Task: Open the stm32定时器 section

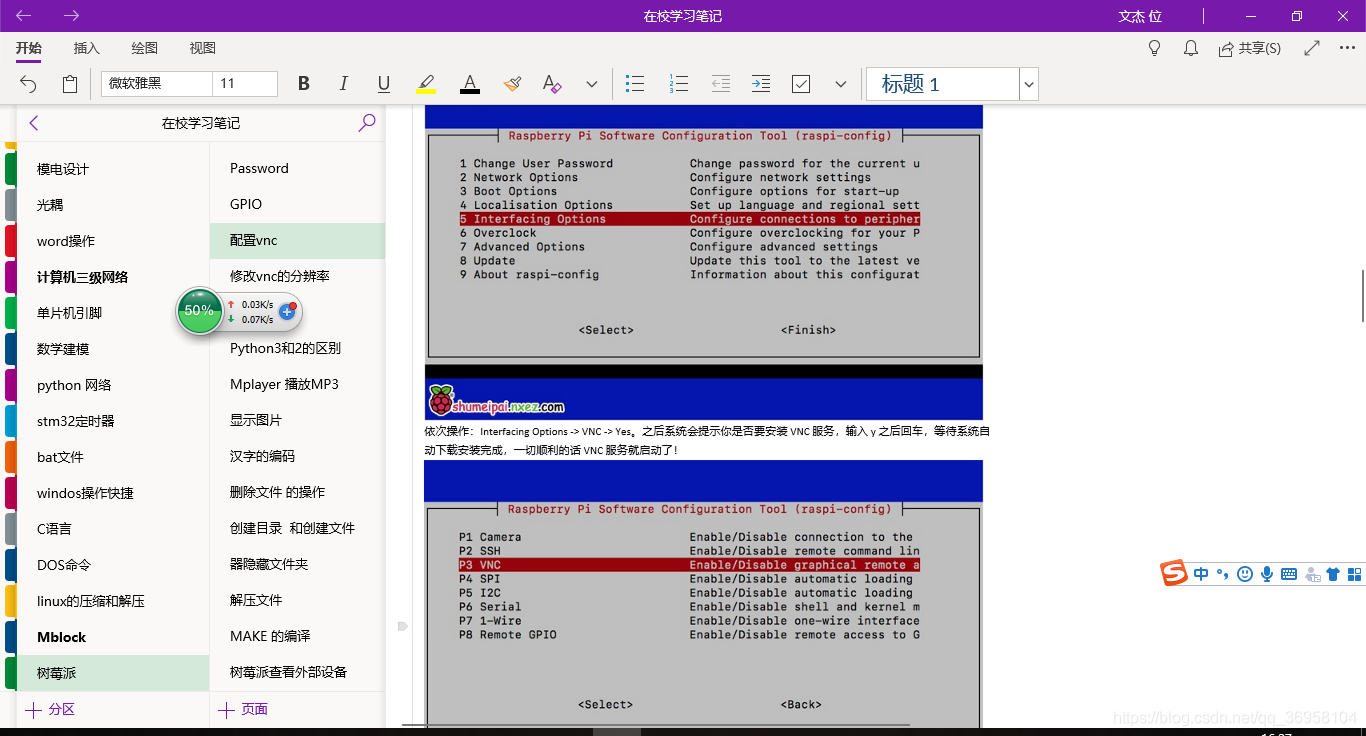Action: coord(113,421)
